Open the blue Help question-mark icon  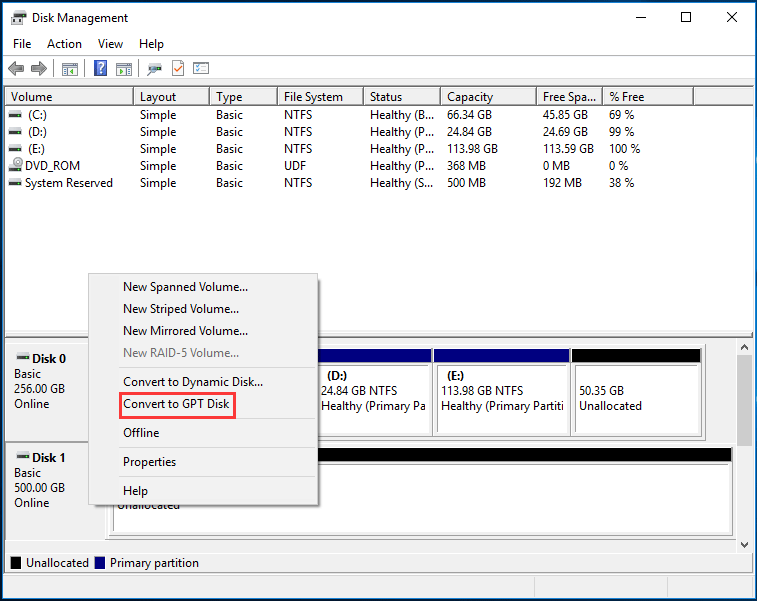pyautogui.click(x=100, y=68)
